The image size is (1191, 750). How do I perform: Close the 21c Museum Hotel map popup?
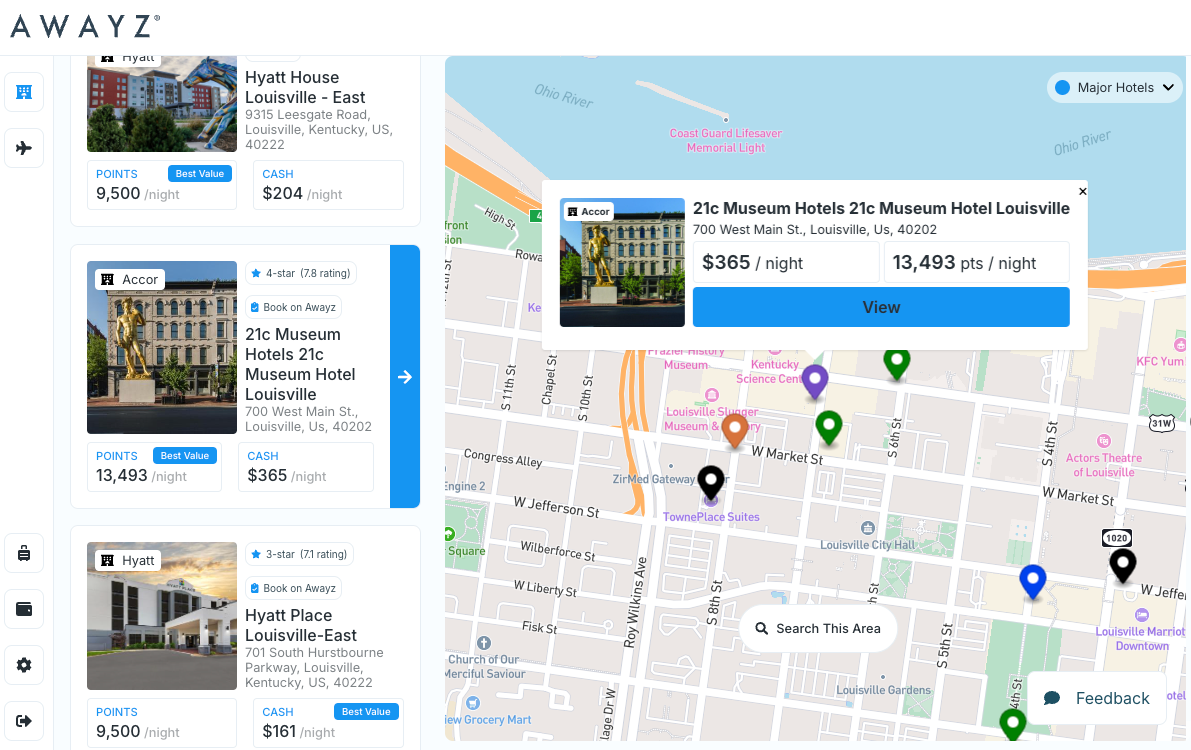(x=1082, y=191)
